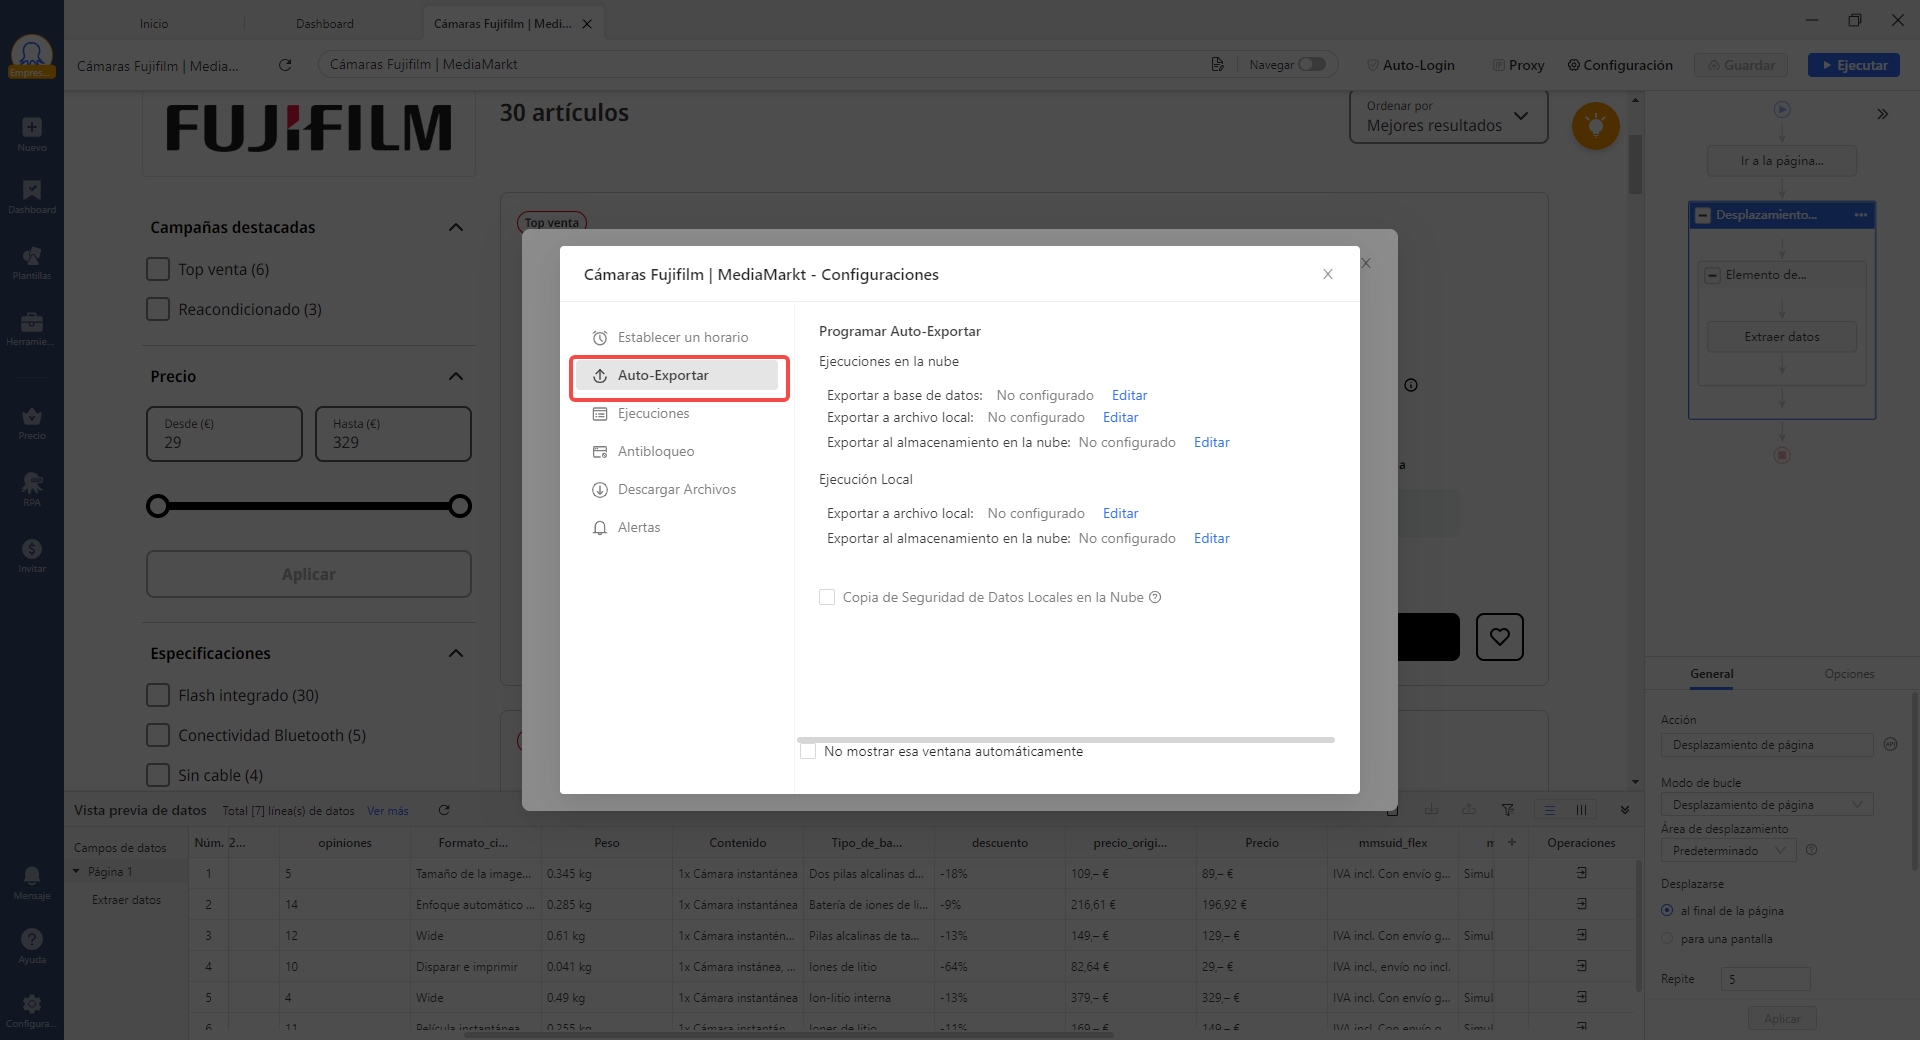Click the heart favorite icon on product
Viewport: 1920px width, 1040px height.
pos(1499,637)
